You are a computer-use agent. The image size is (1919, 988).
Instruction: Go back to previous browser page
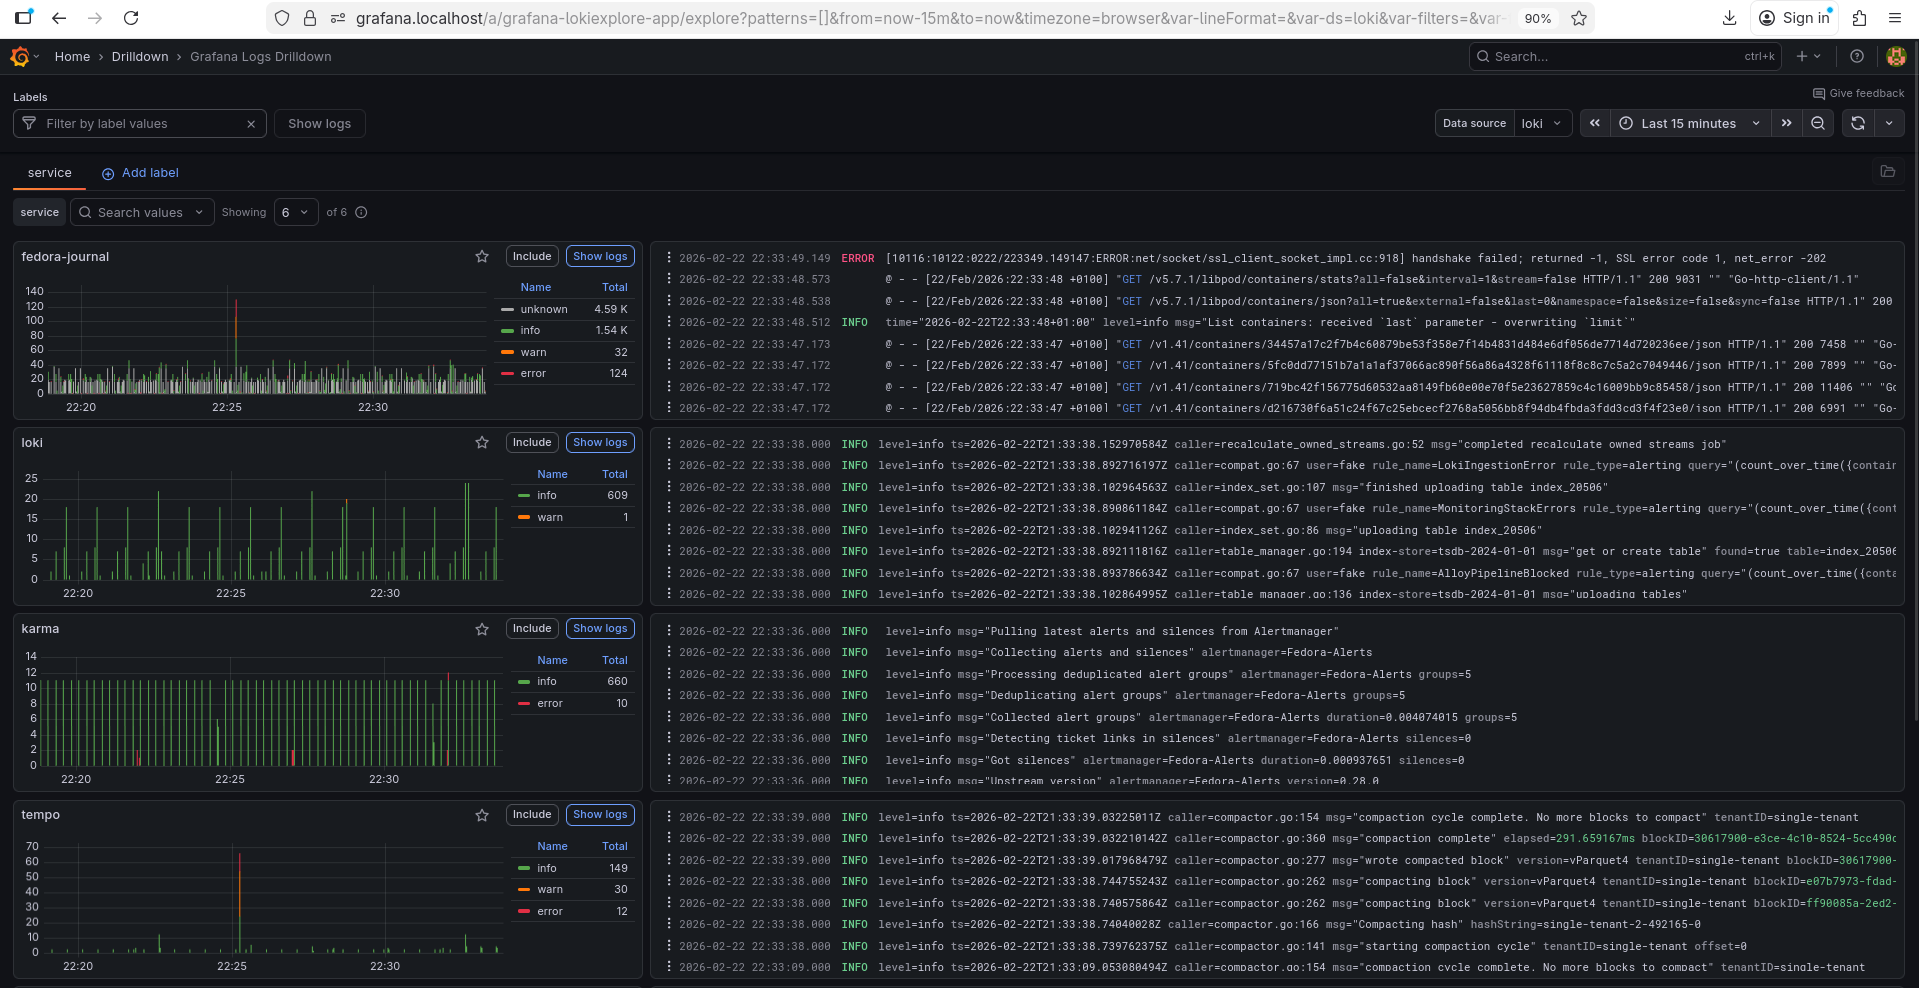tap(59, 18)
